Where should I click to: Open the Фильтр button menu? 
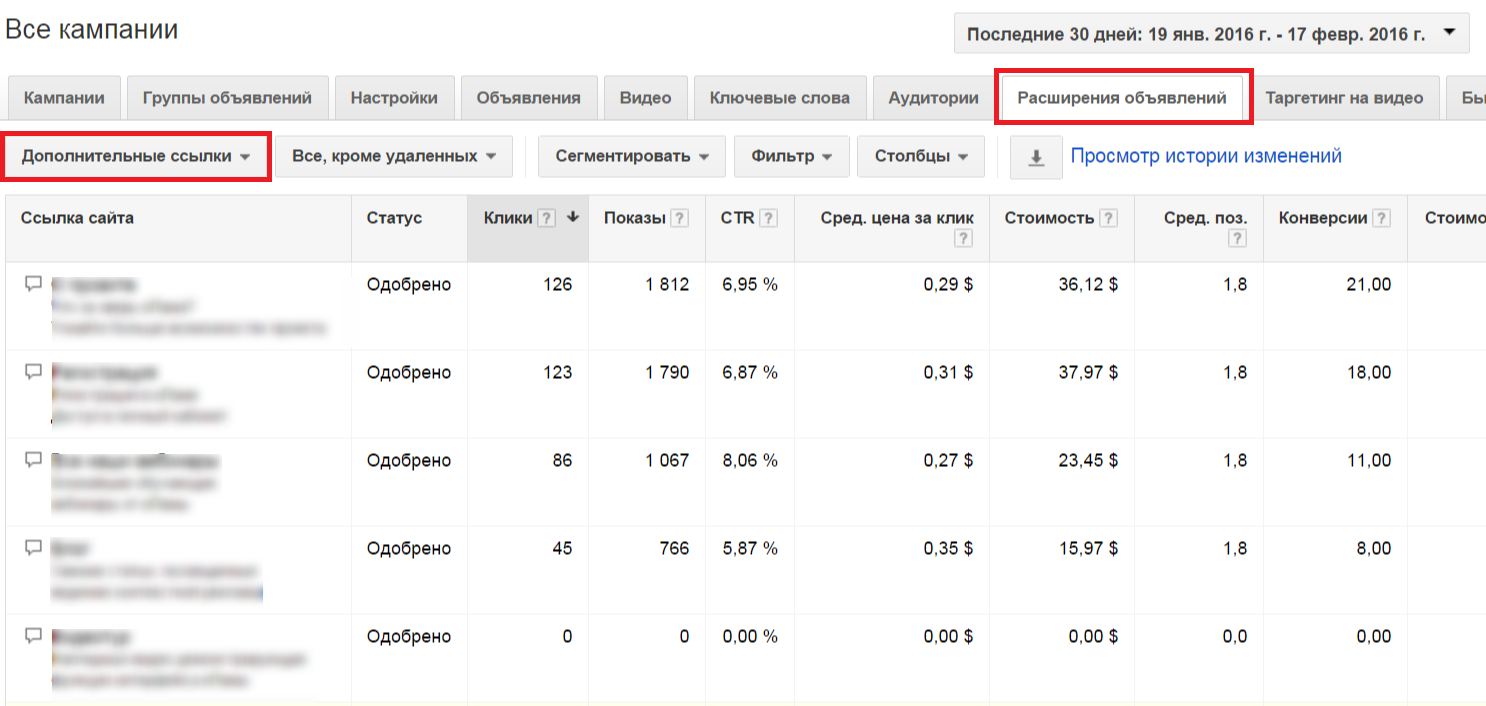pyautogui.click(x=792, y=157)
